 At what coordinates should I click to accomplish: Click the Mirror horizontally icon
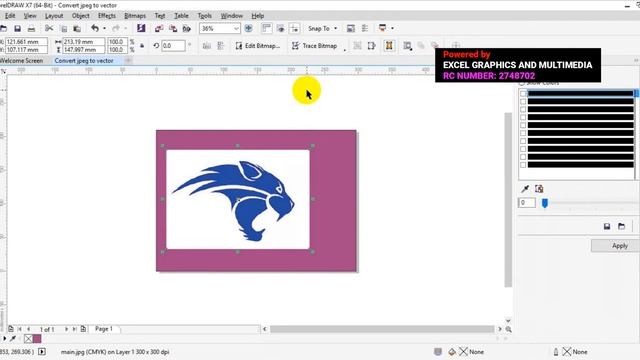(207, 46)
